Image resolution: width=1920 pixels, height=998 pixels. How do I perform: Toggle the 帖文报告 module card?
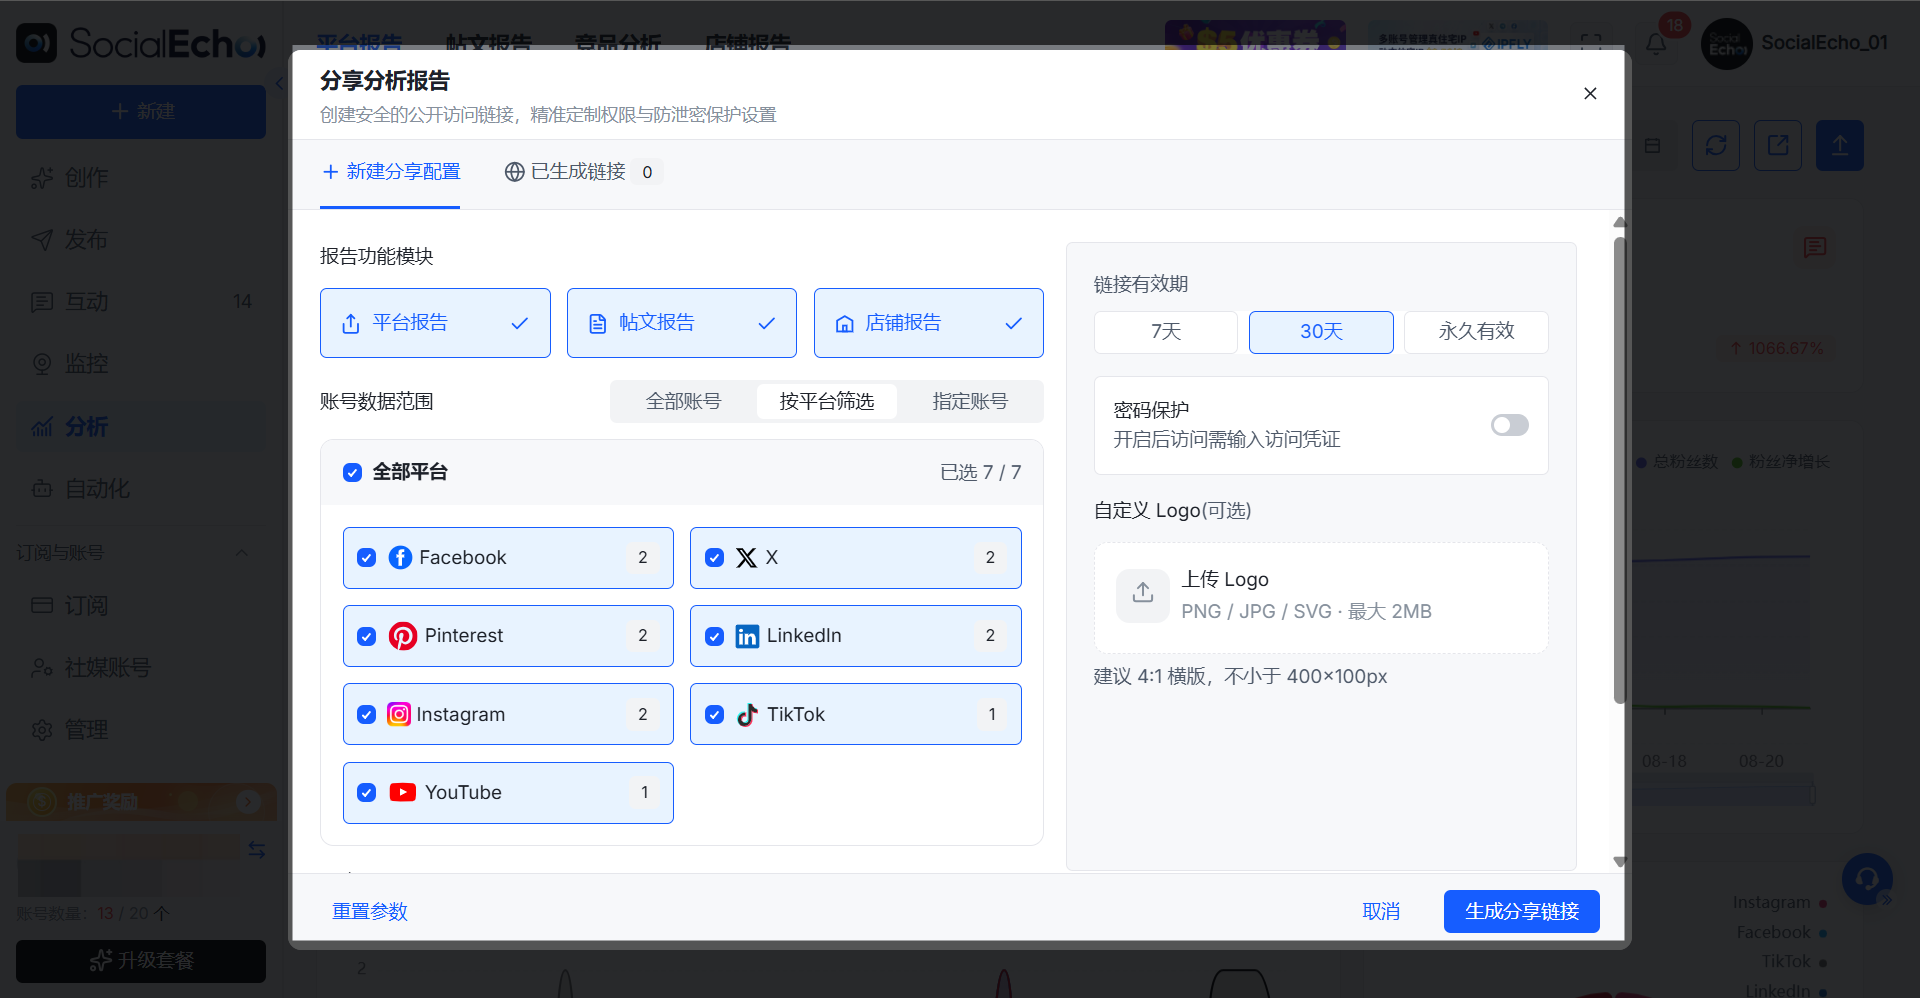[x=682, y=323]
